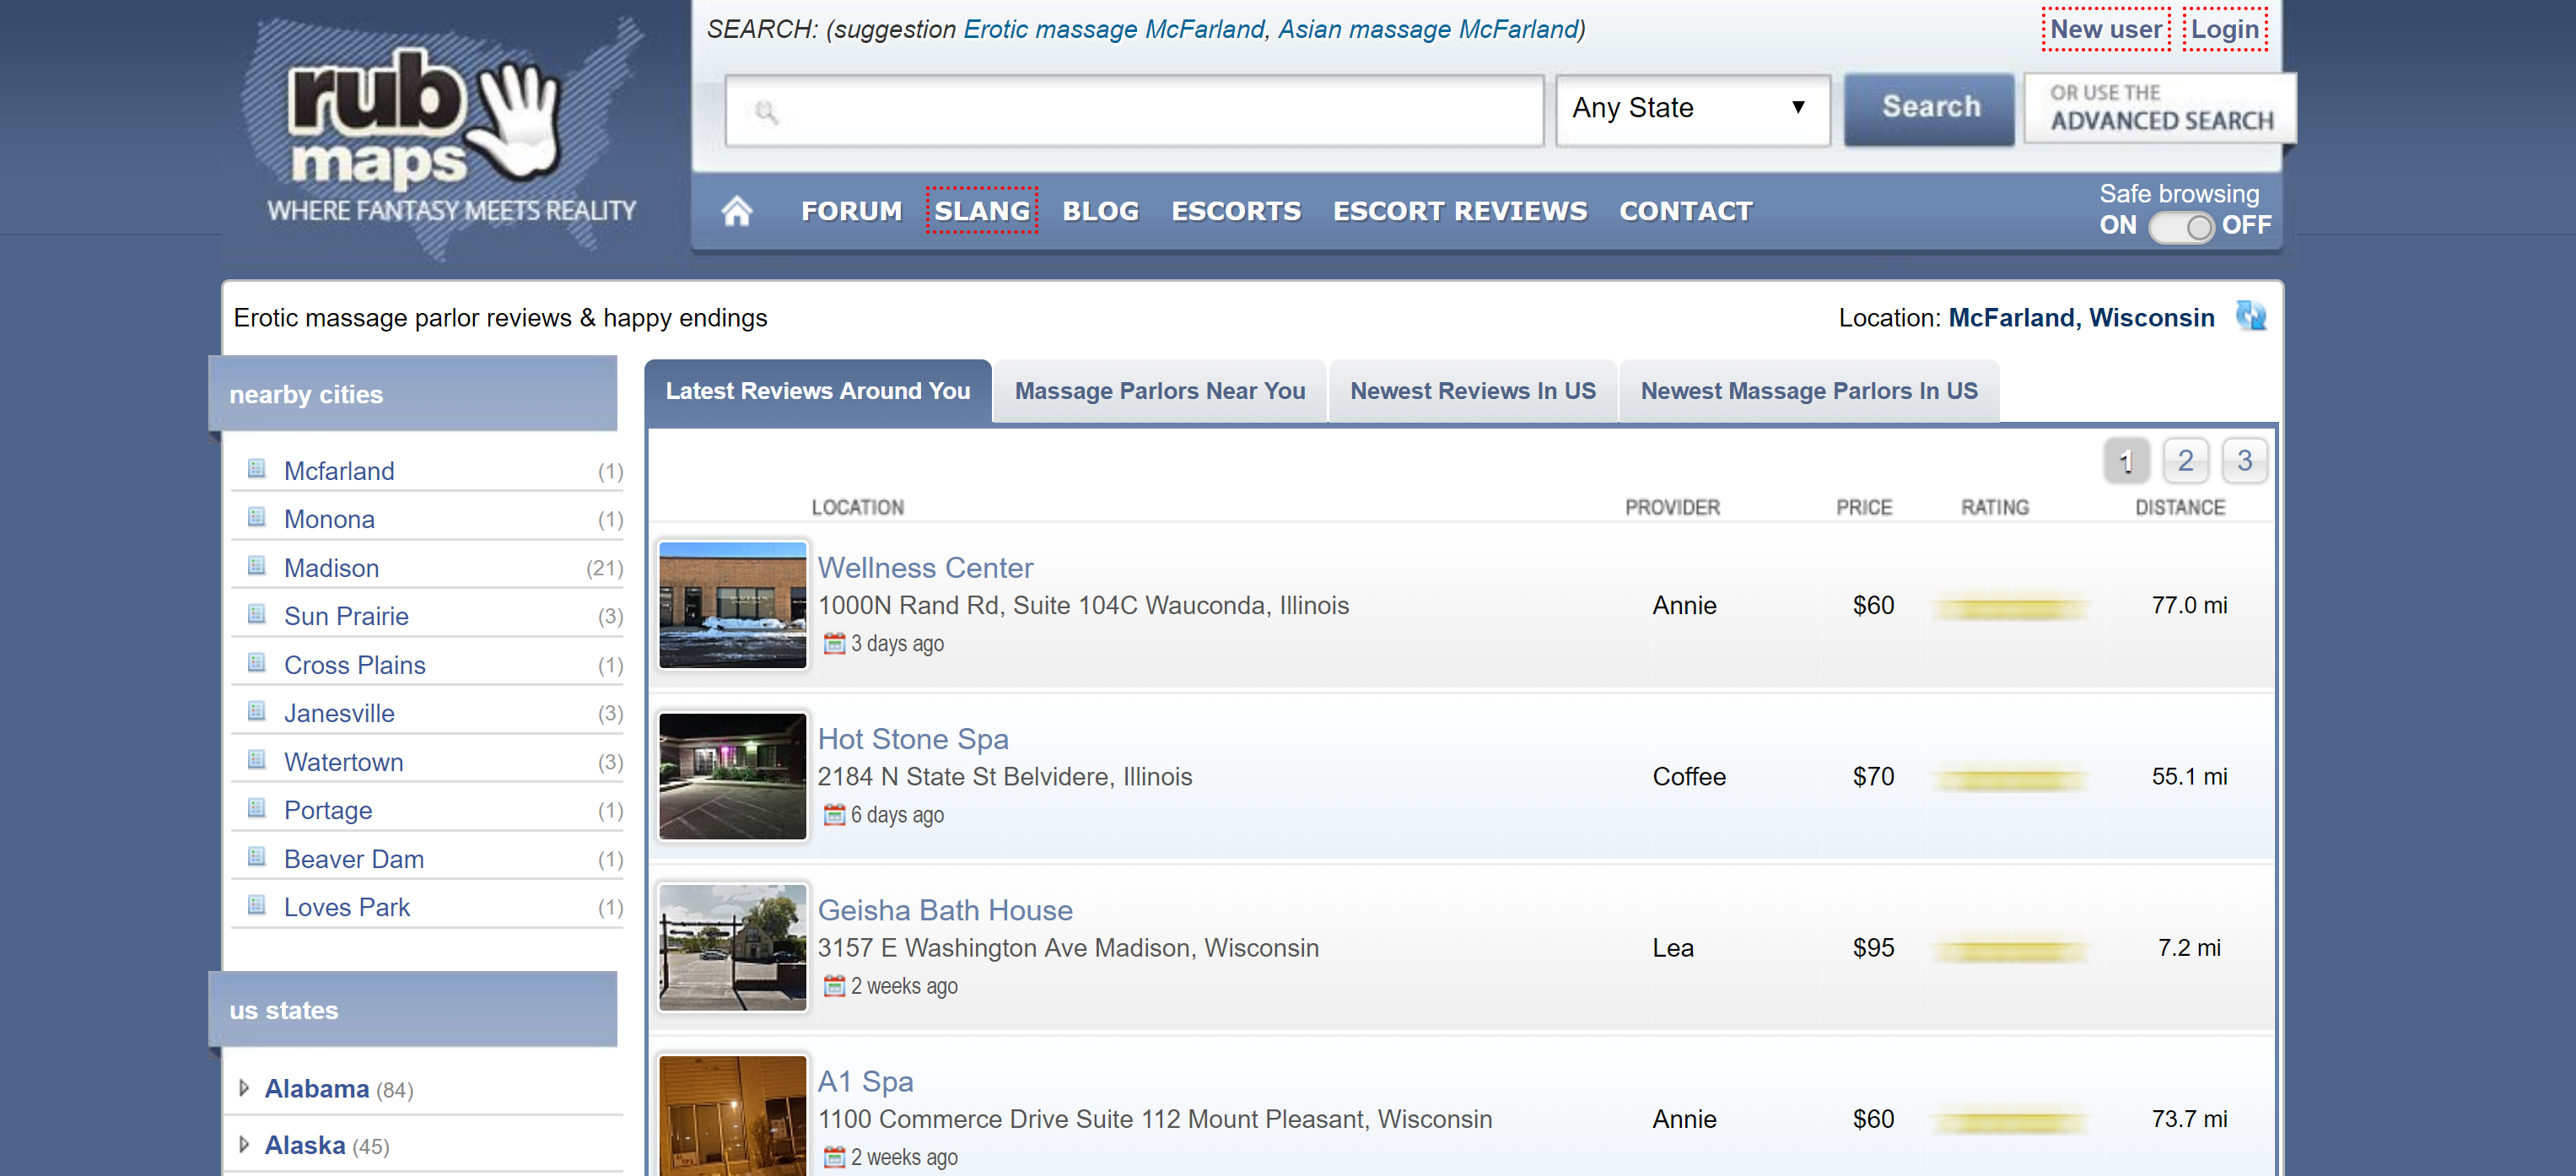
Task: Open Alaska state link
Action: point(304,1145)
